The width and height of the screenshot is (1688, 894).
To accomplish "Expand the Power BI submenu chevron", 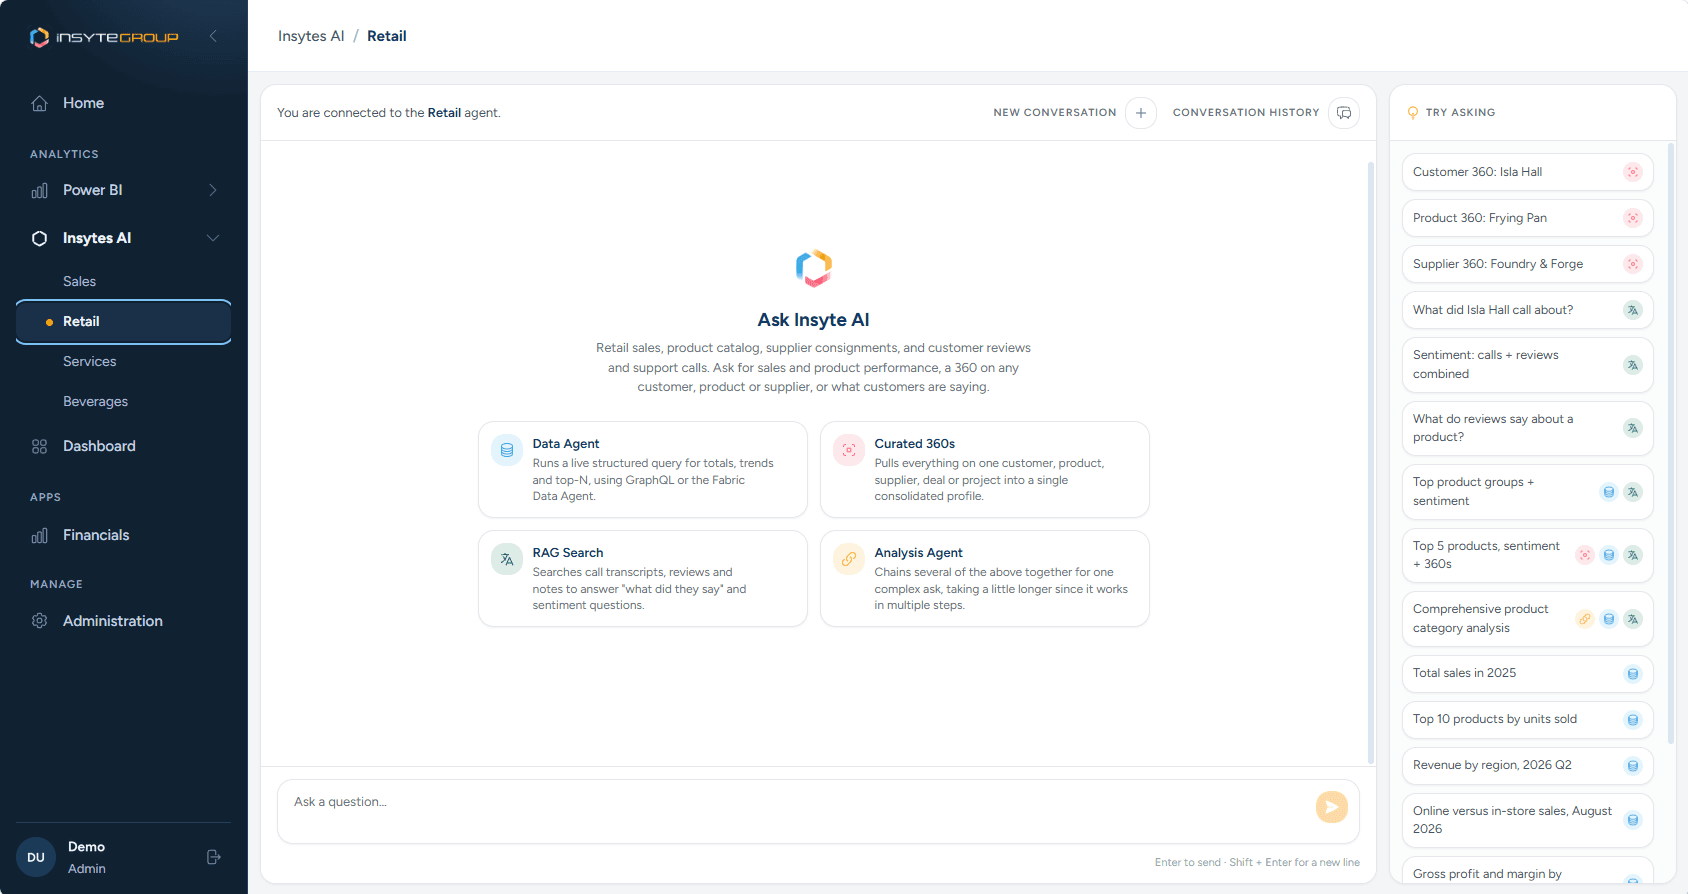I will [x=213, y=190].
